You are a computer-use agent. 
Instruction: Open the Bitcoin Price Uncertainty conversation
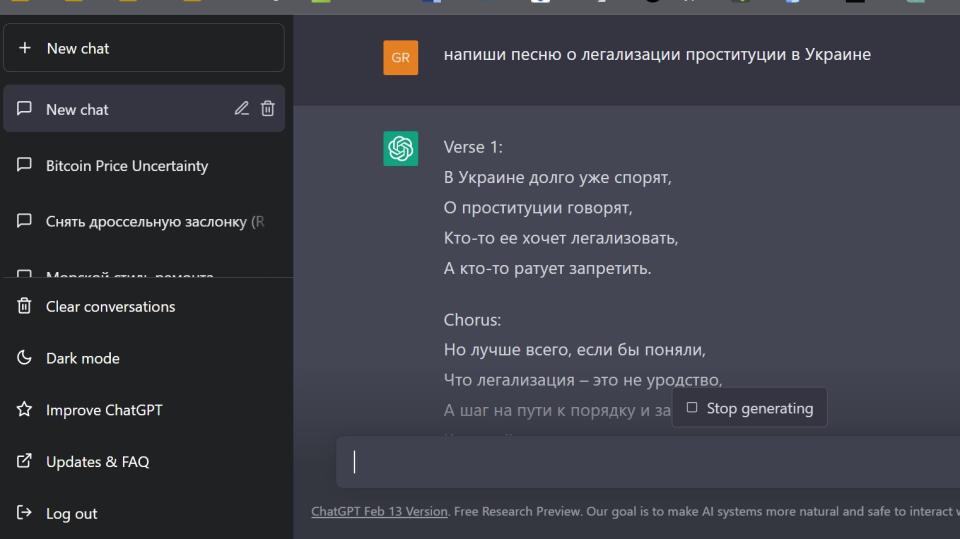pos(127,166)
